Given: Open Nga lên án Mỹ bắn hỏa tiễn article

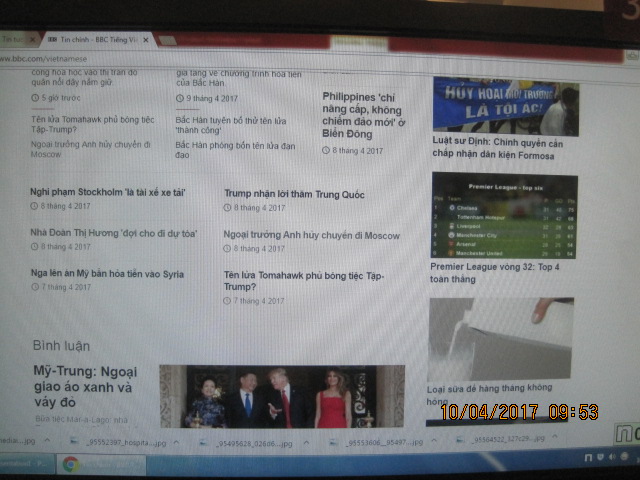Looking at the screenshot, I should (x=107, y=274).
